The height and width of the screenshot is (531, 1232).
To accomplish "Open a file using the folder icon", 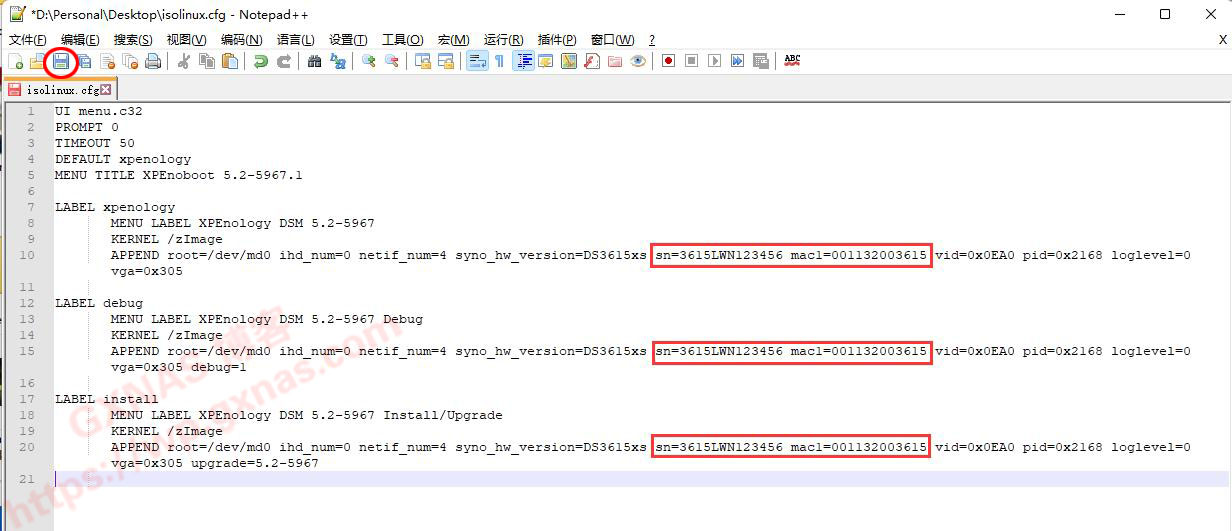I will [x=37, y=61].
